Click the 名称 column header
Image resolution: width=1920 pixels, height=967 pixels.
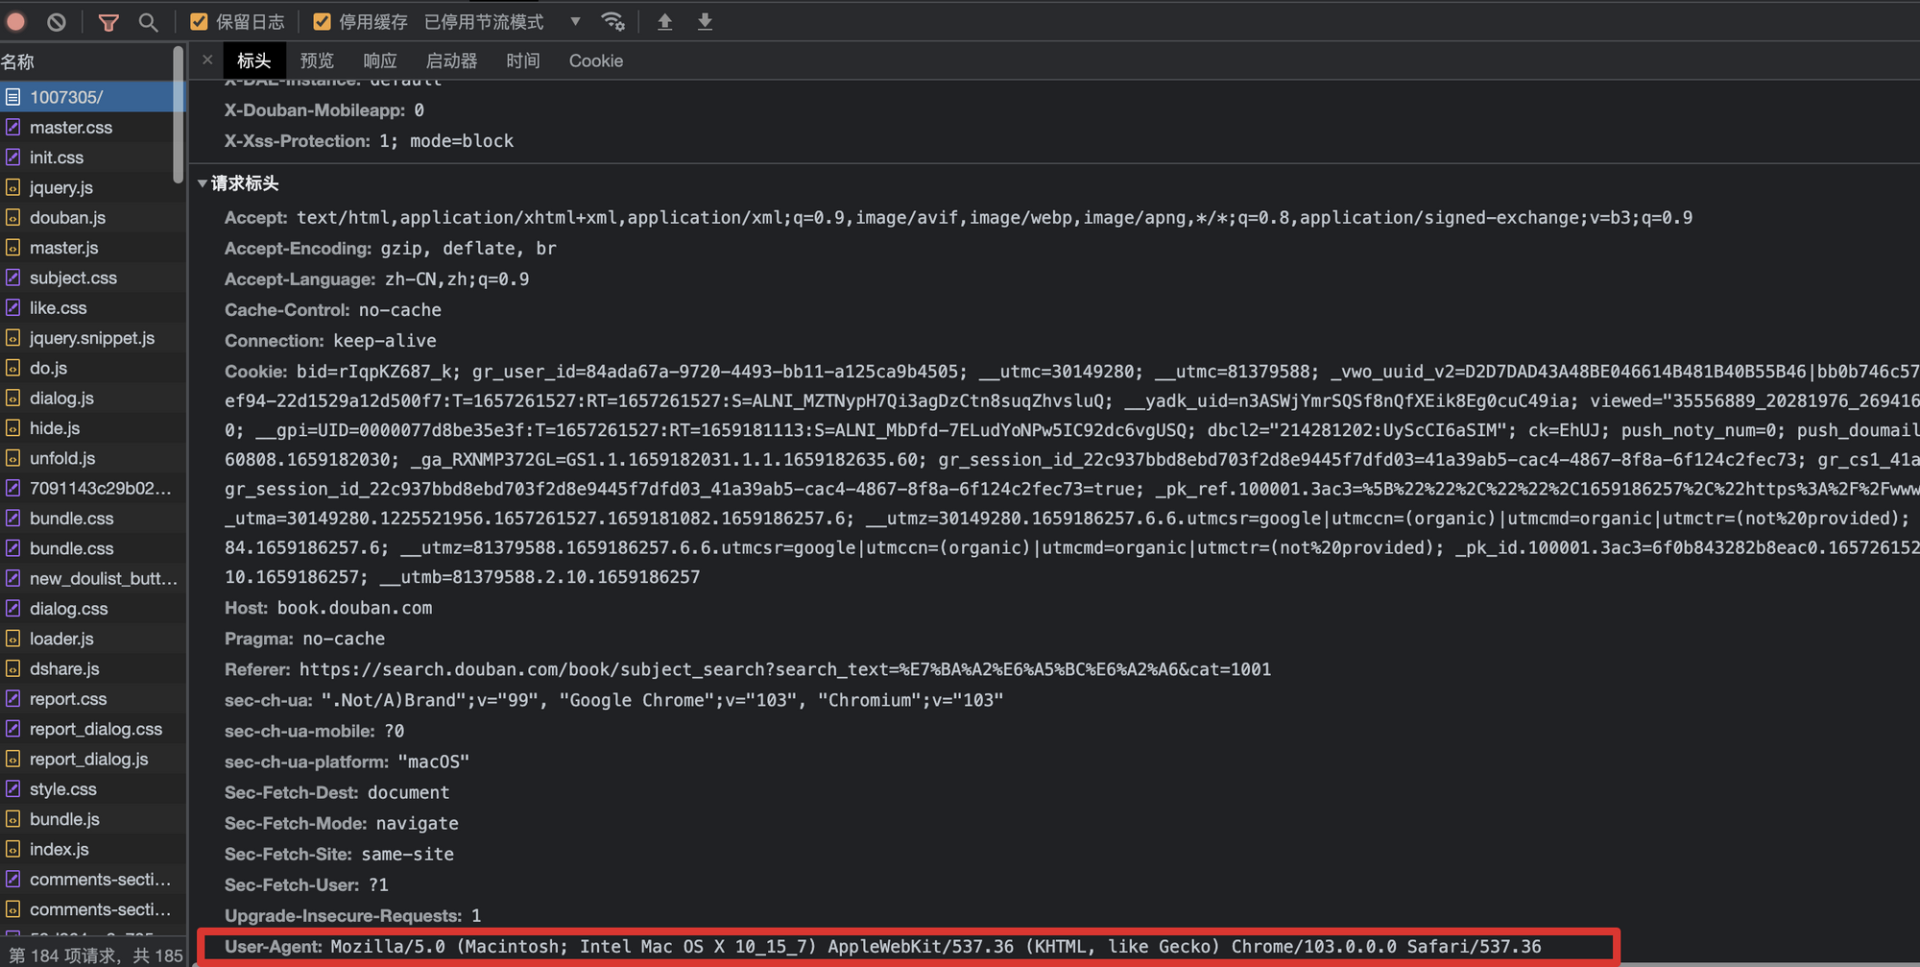[x=18, y=62]
